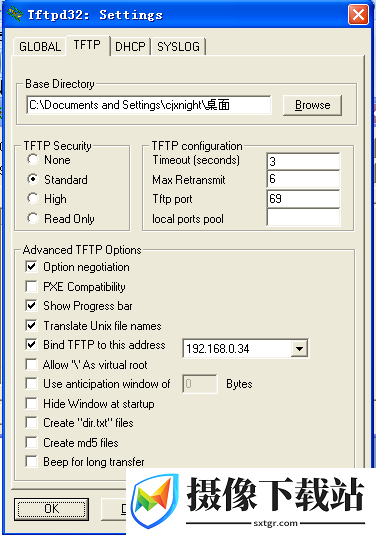Viewport: 376px width, 535px height.
Task: Toggle Show Progress bar checkbox
Action: click(x=31, y=305)
